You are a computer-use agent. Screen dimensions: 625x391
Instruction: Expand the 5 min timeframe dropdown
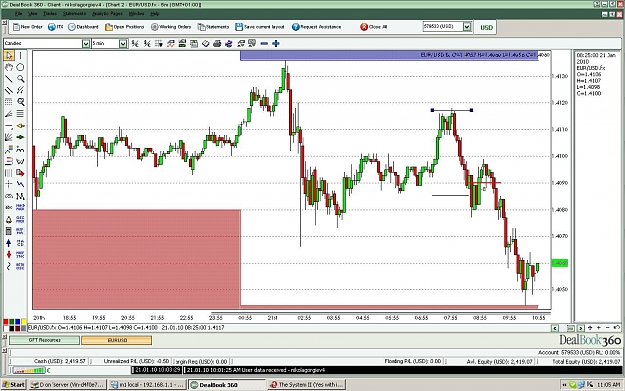(123, 43)
